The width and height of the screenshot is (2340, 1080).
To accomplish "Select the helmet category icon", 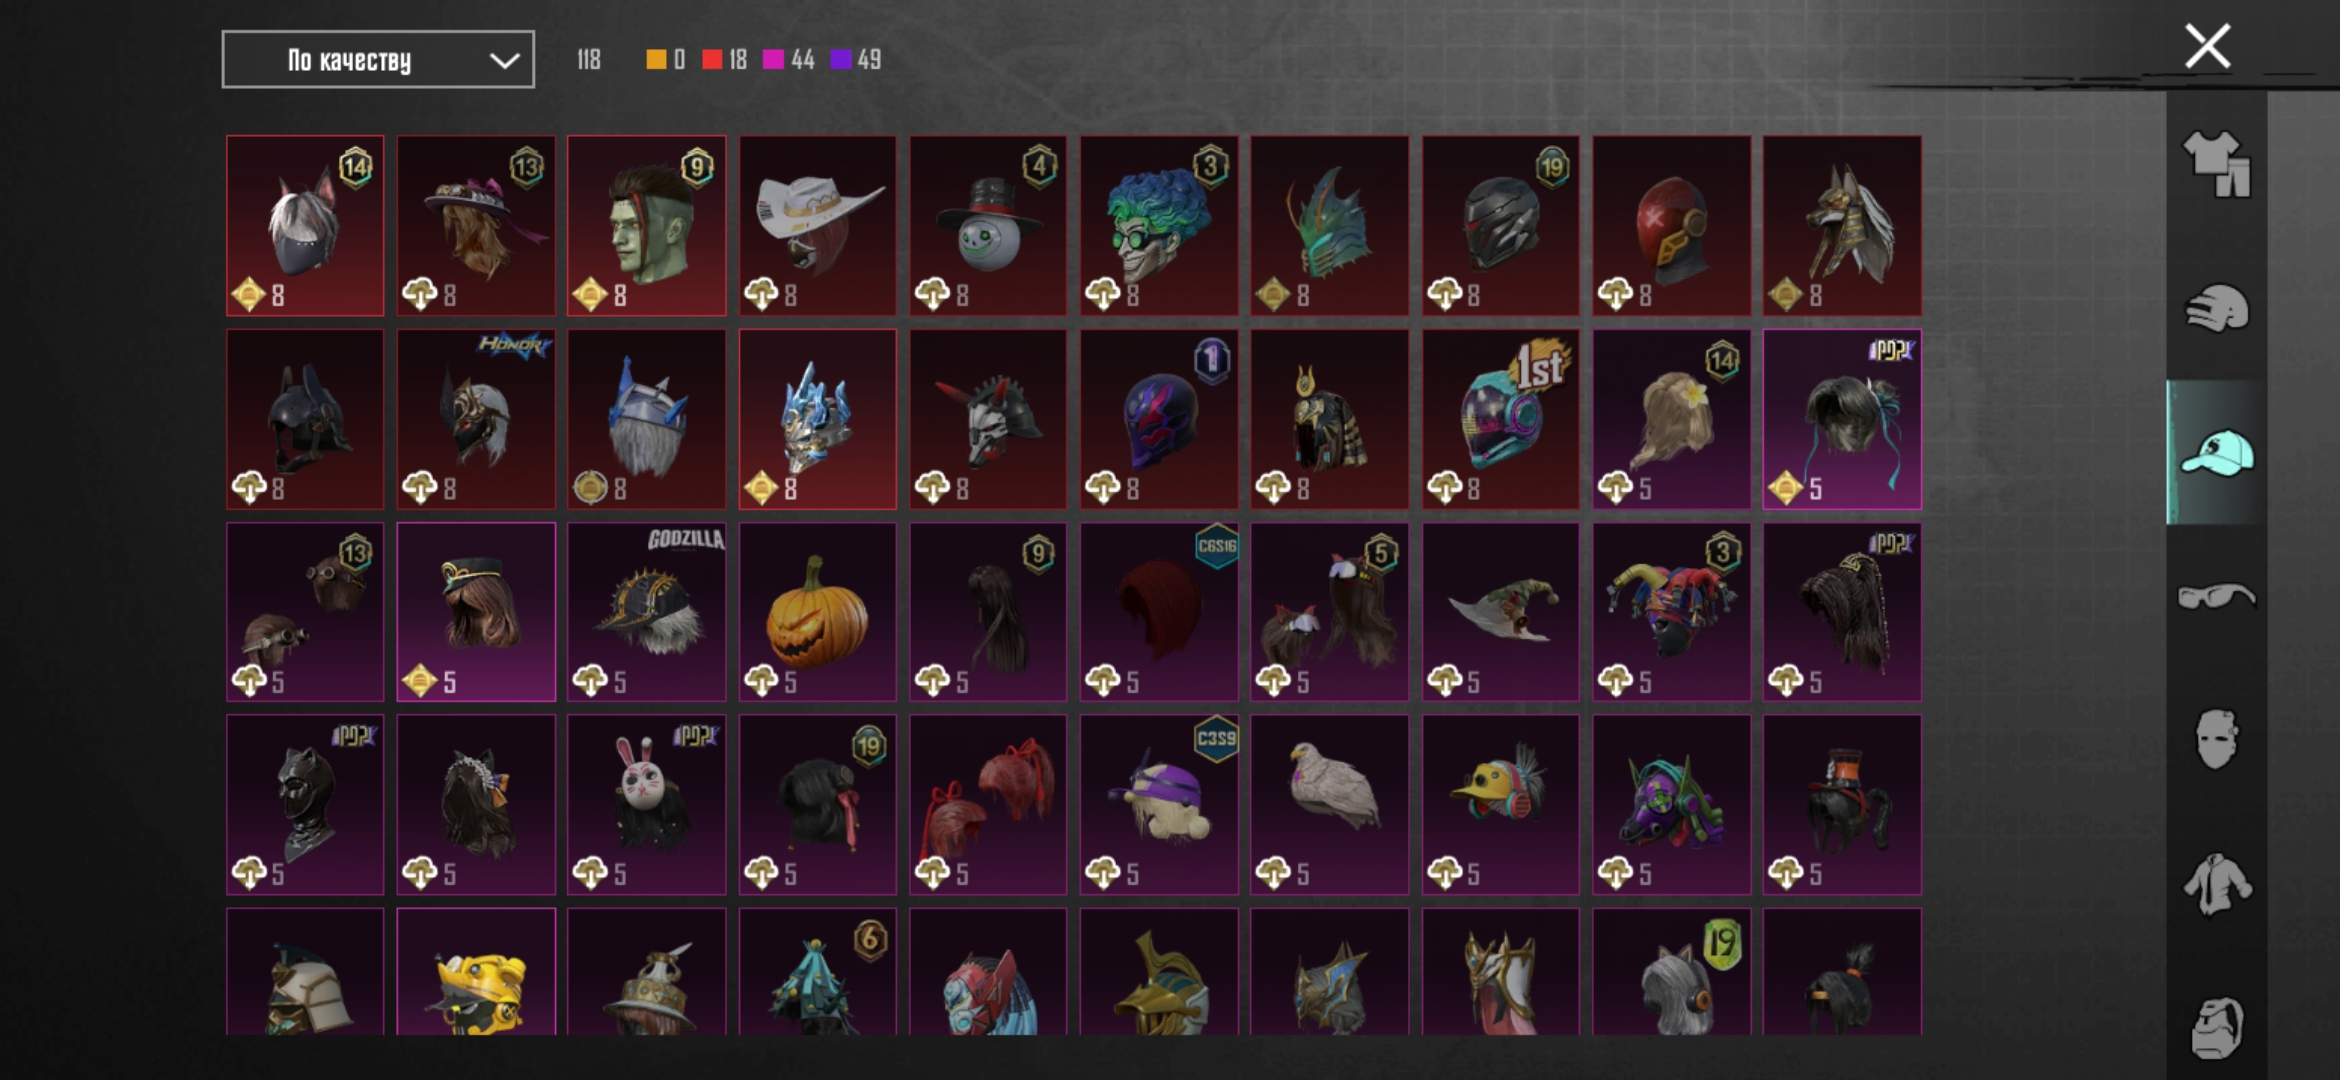I will click(x=2216, y=309).
